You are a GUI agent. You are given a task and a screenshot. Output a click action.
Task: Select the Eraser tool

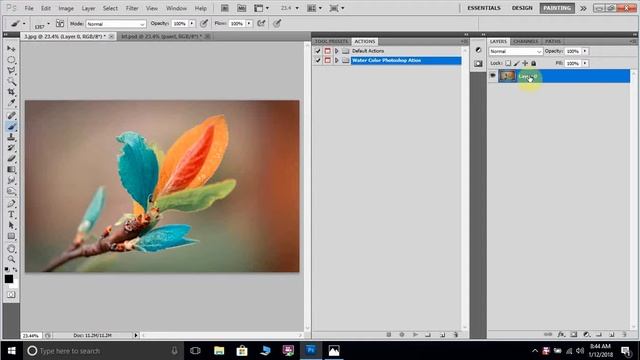click(11, 158)
